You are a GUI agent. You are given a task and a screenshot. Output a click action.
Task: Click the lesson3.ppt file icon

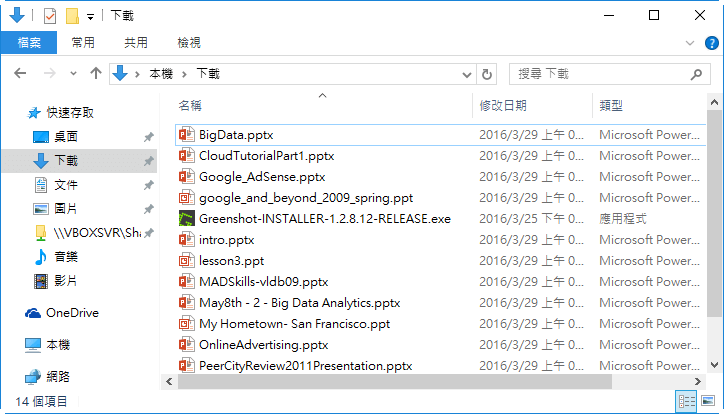pos(187,261)
